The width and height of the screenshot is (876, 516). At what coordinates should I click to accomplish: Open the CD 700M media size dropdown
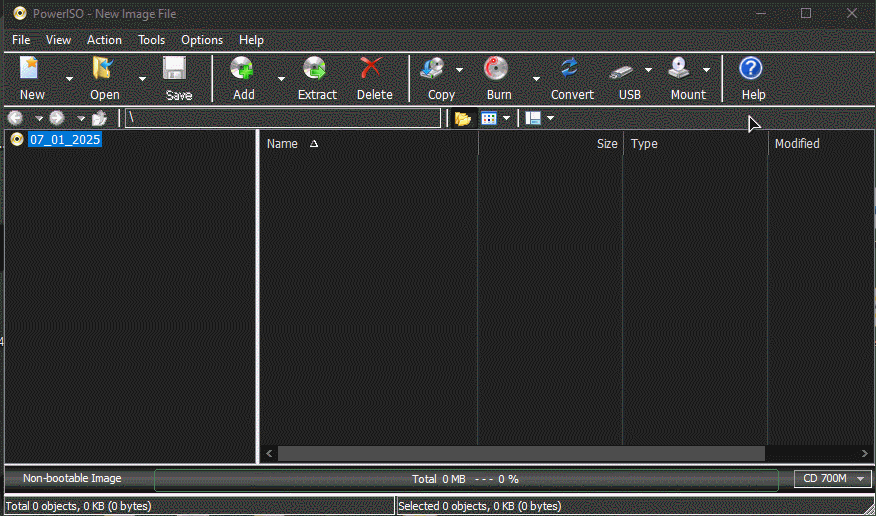pos(832,479)
